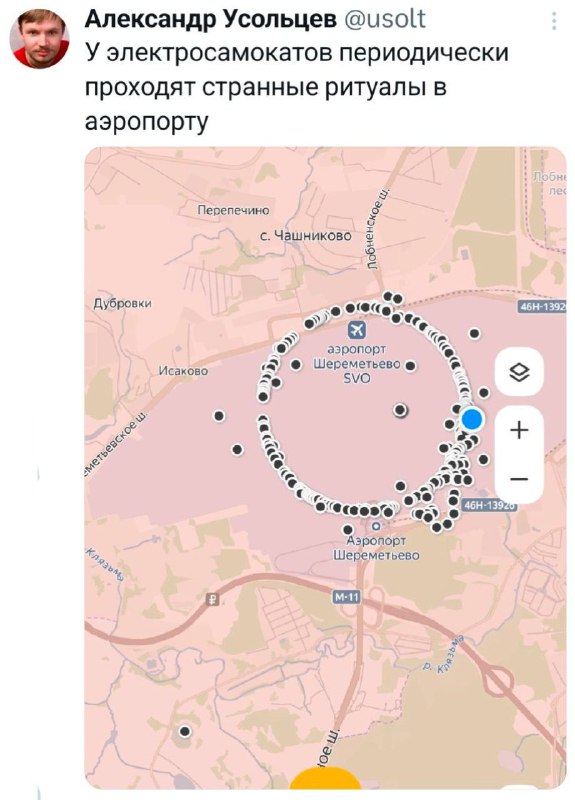This screenshot has width=575, height=800.
Task: Open the tweet's three-dot more menu
Action: [554, 21]
